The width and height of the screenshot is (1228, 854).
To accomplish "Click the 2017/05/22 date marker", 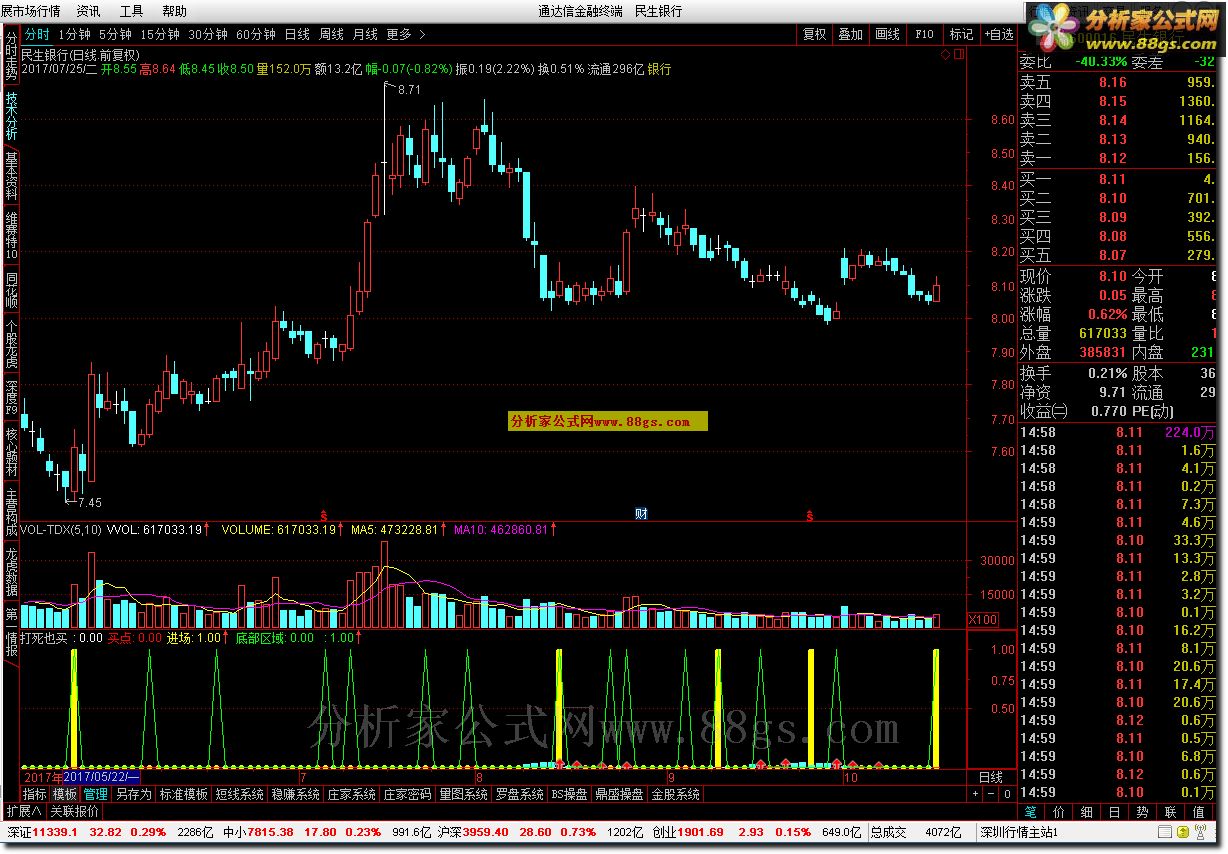I will 102,776.
